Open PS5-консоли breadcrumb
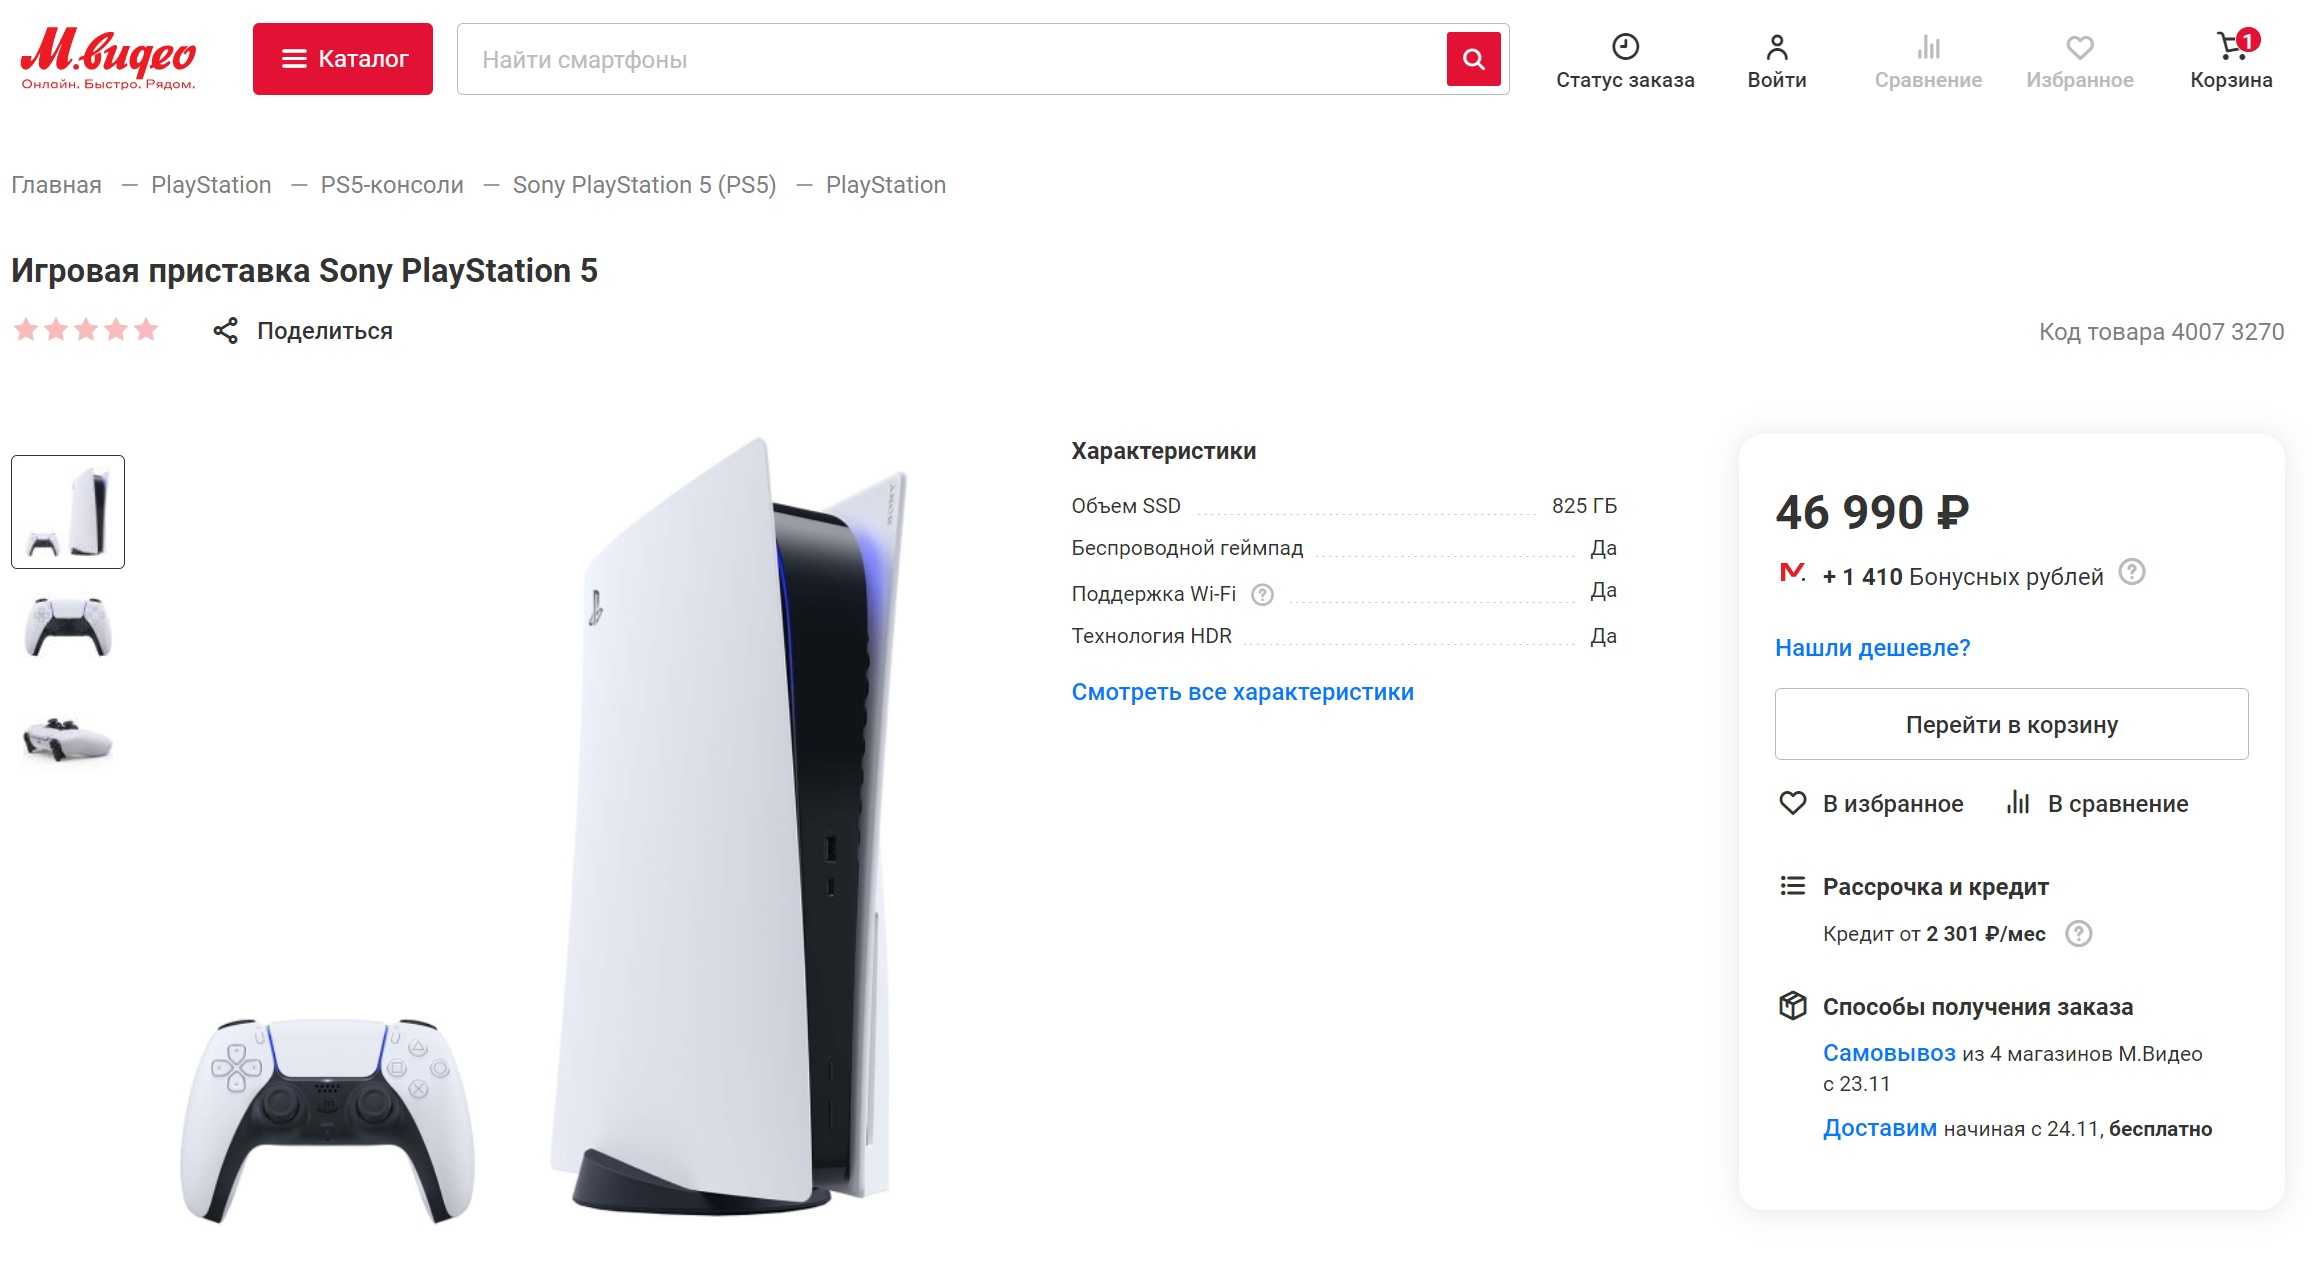 point(392,185)
